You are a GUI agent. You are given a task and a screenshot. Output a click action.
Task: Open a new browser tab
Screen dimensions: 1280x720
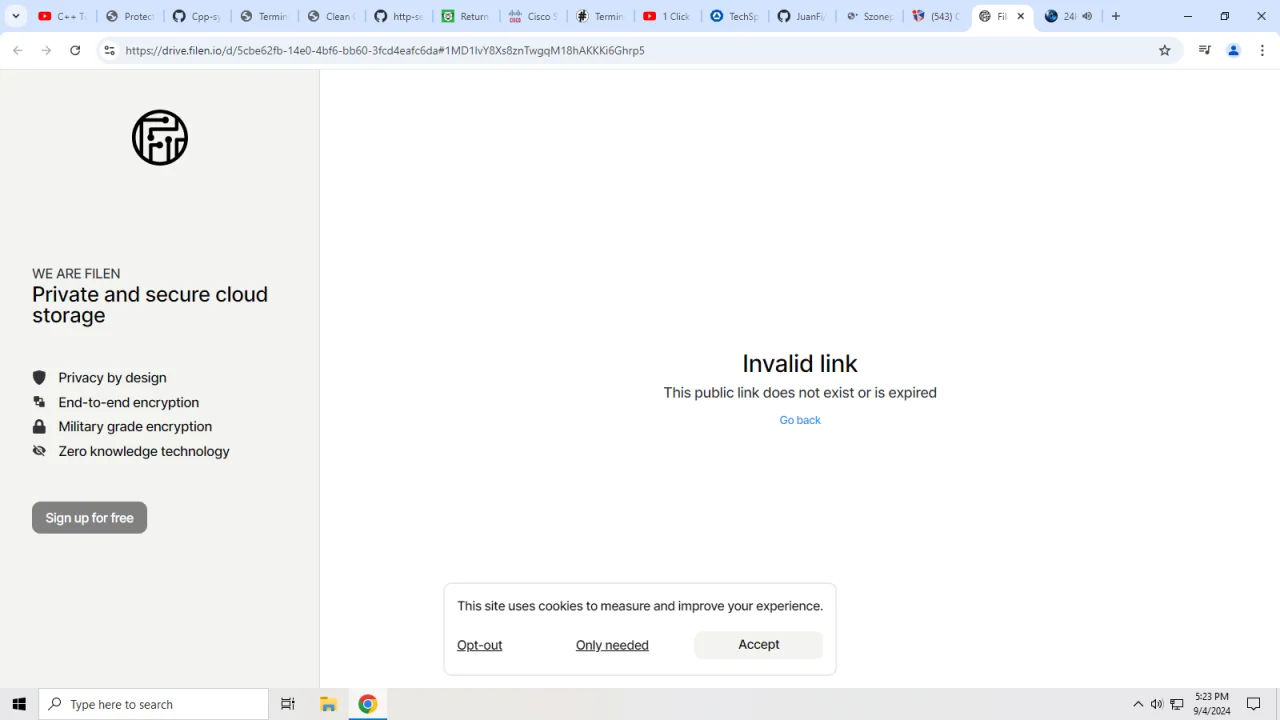coord(1116,16)
